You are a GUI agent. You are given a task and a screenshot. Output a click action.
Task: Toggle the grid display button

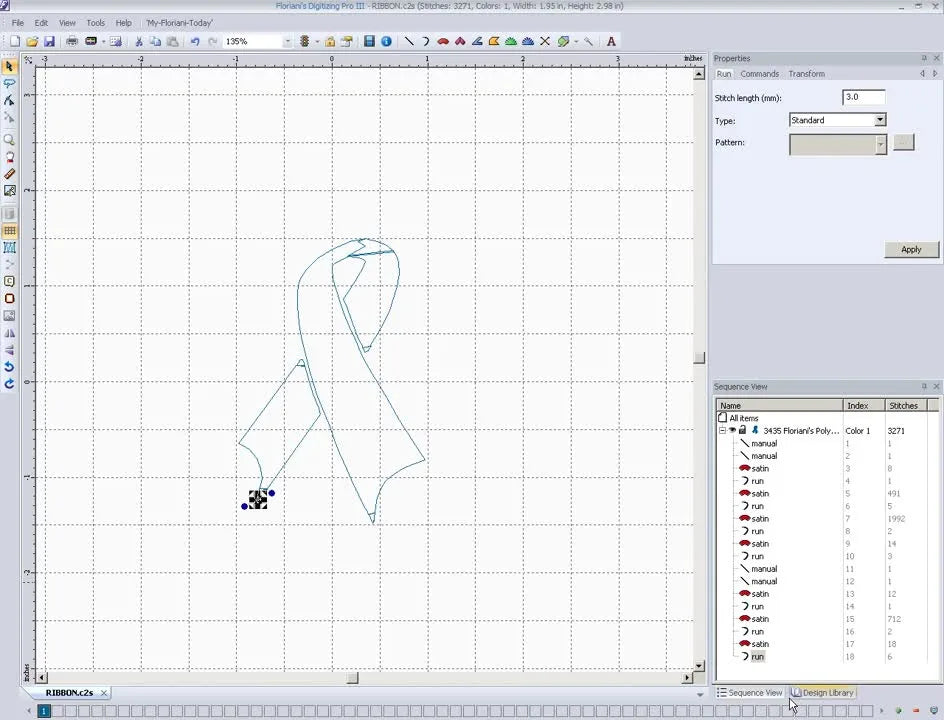[9, 231]
